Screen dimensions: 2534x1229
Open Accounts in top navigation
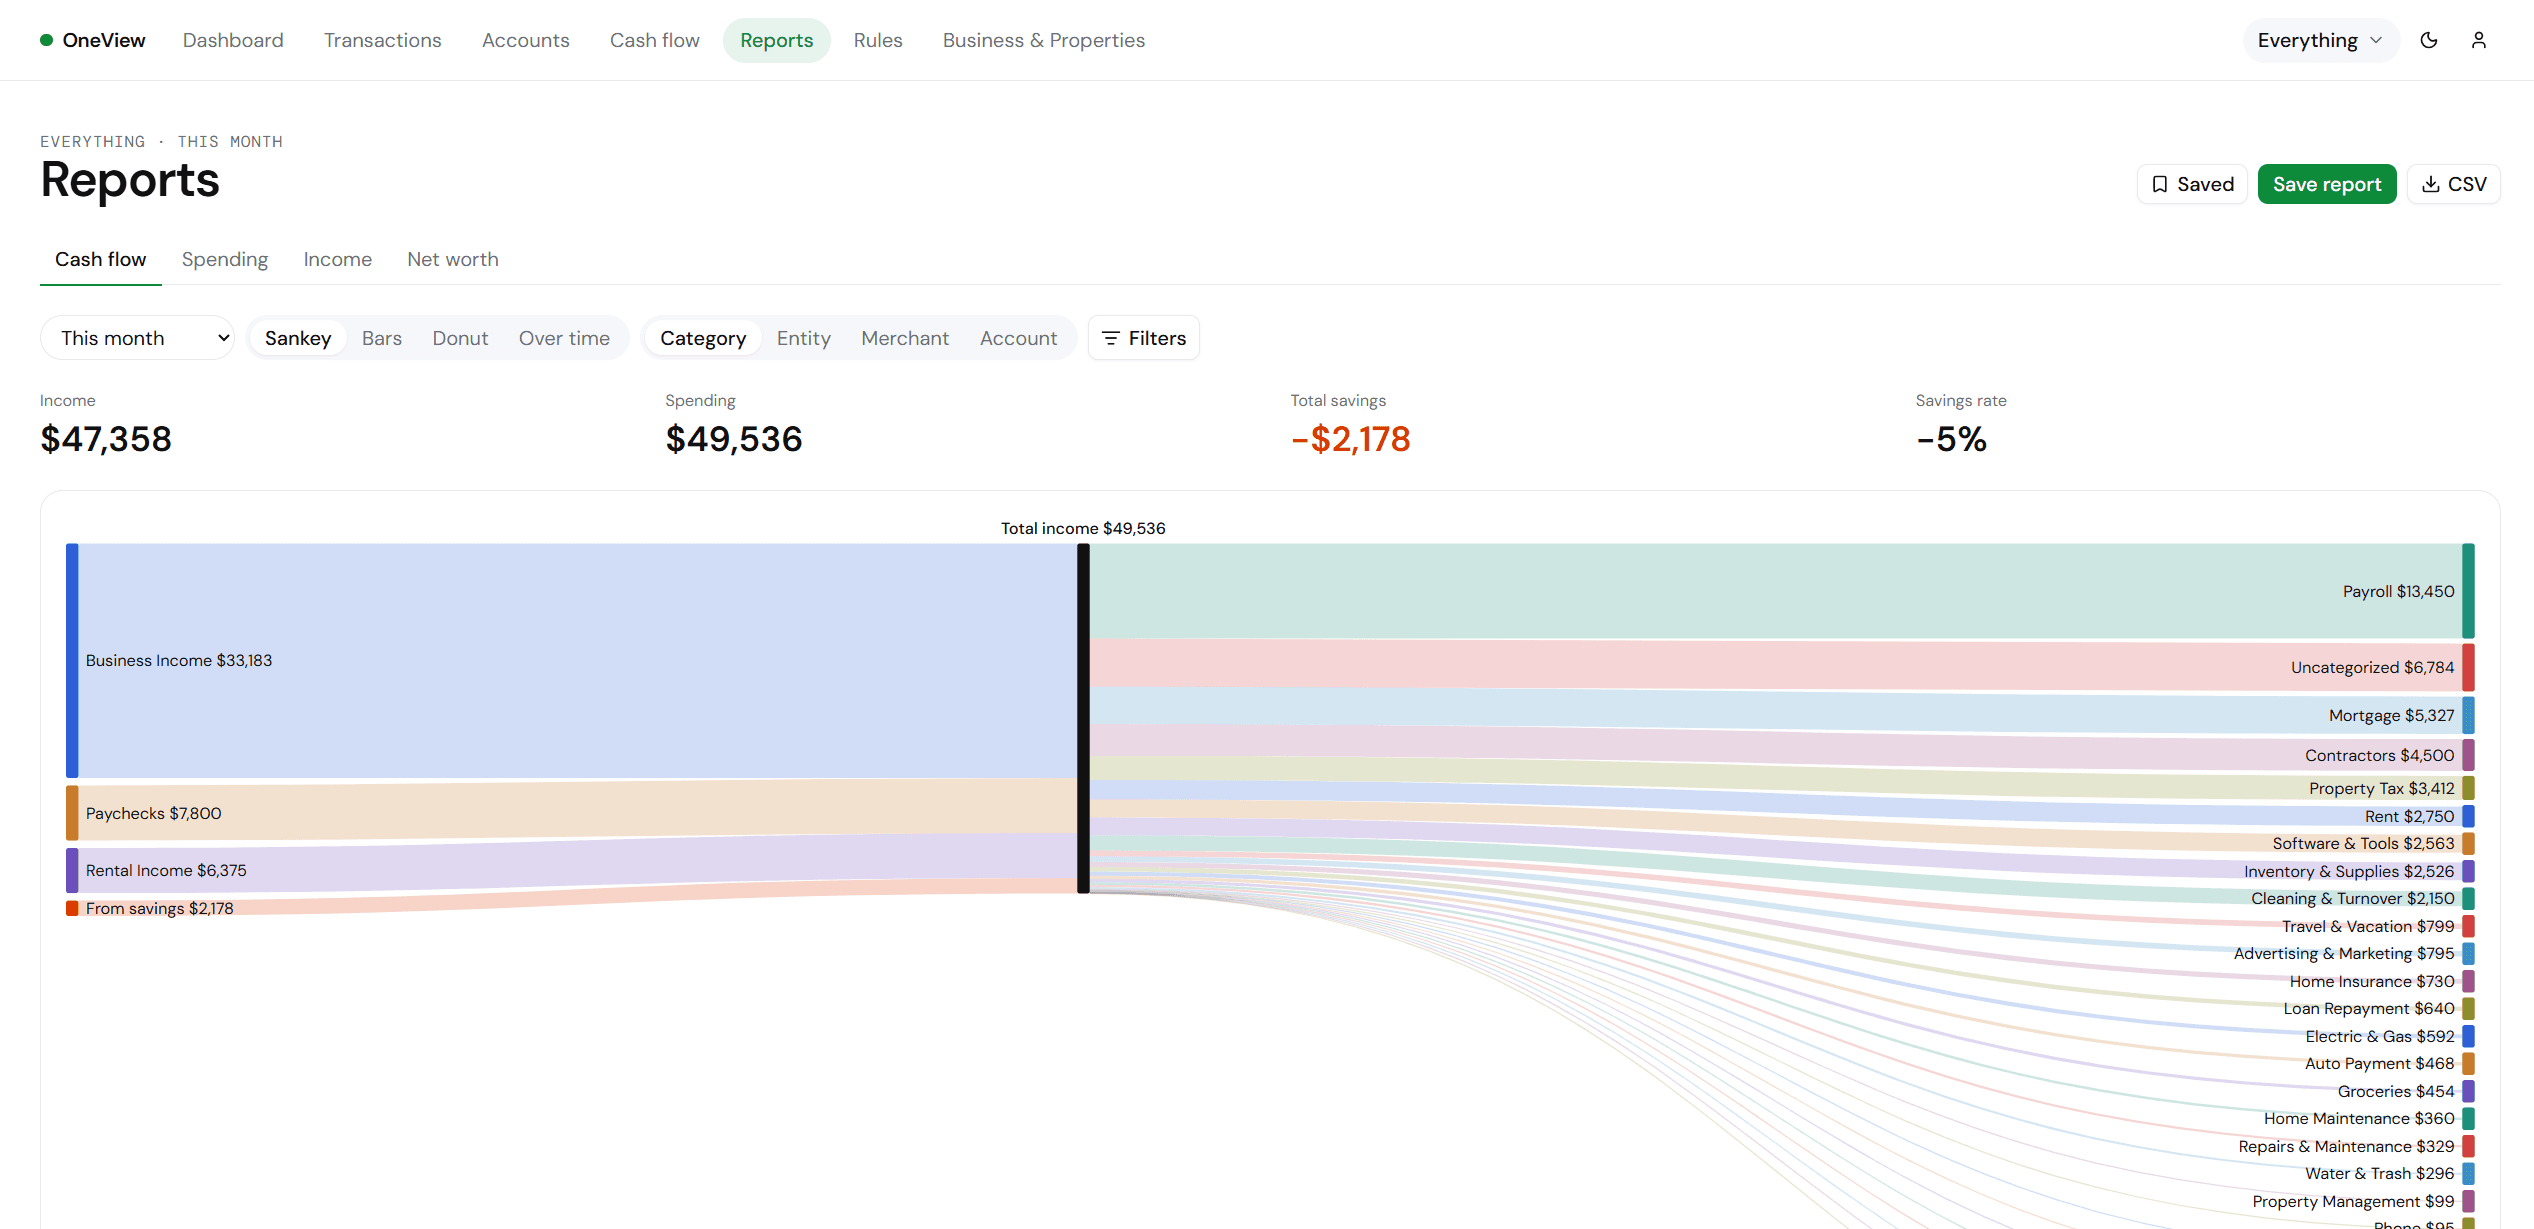(x=525, y=40)
